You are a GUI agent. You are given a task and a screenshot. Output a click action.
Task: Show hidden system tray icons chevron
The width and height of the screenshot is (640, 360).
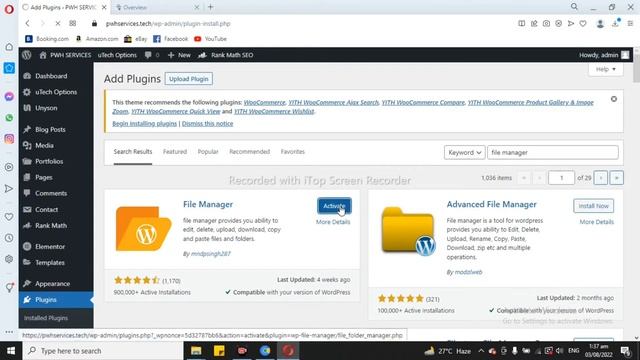tap(481, 351)
